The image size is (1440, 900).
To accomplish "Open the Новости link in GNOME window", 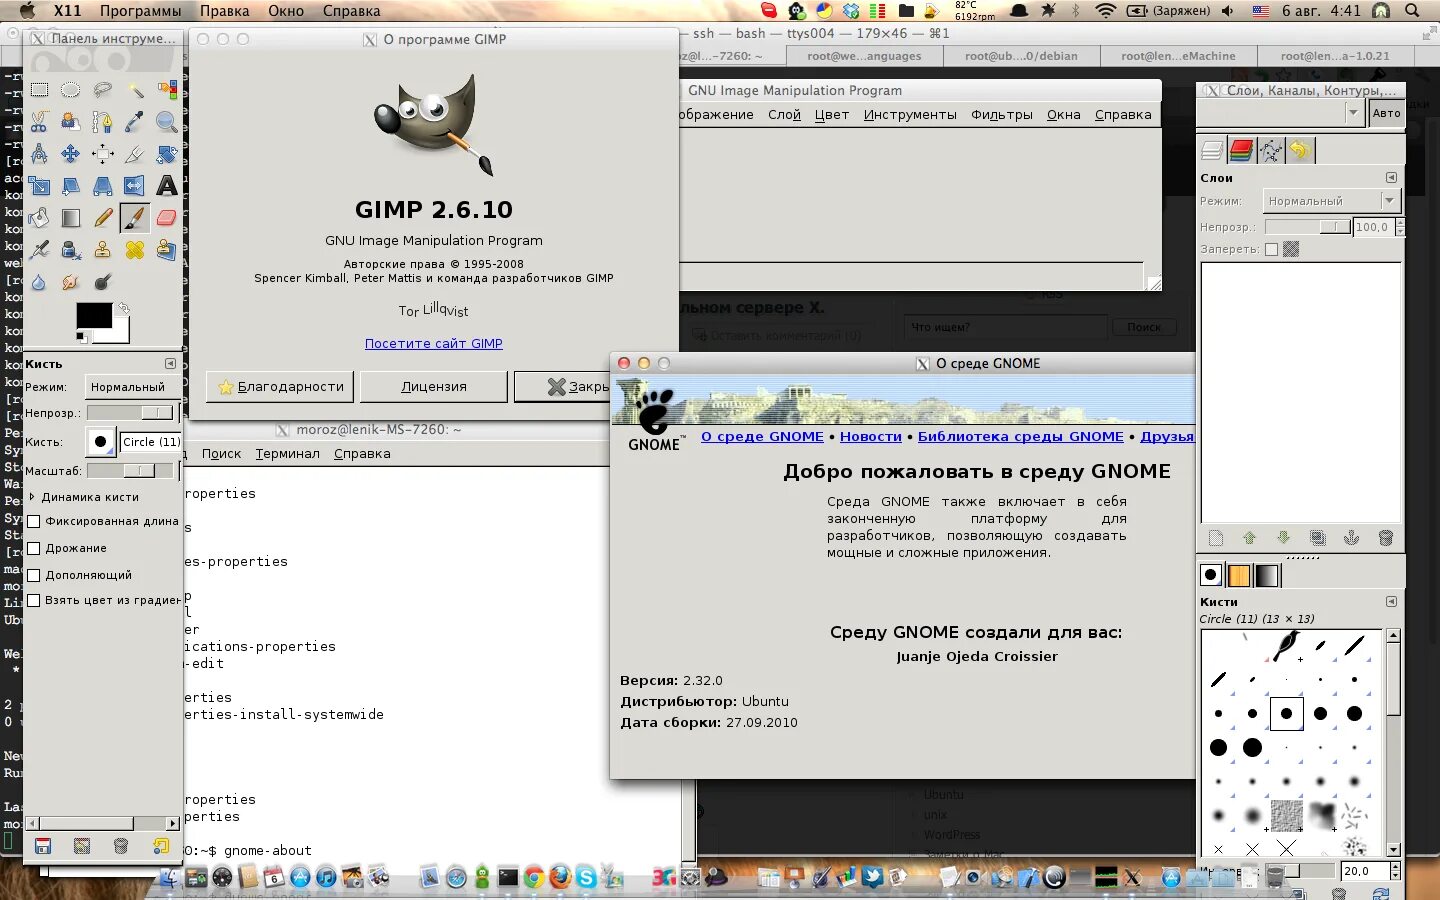I will [x=871, y=436].
